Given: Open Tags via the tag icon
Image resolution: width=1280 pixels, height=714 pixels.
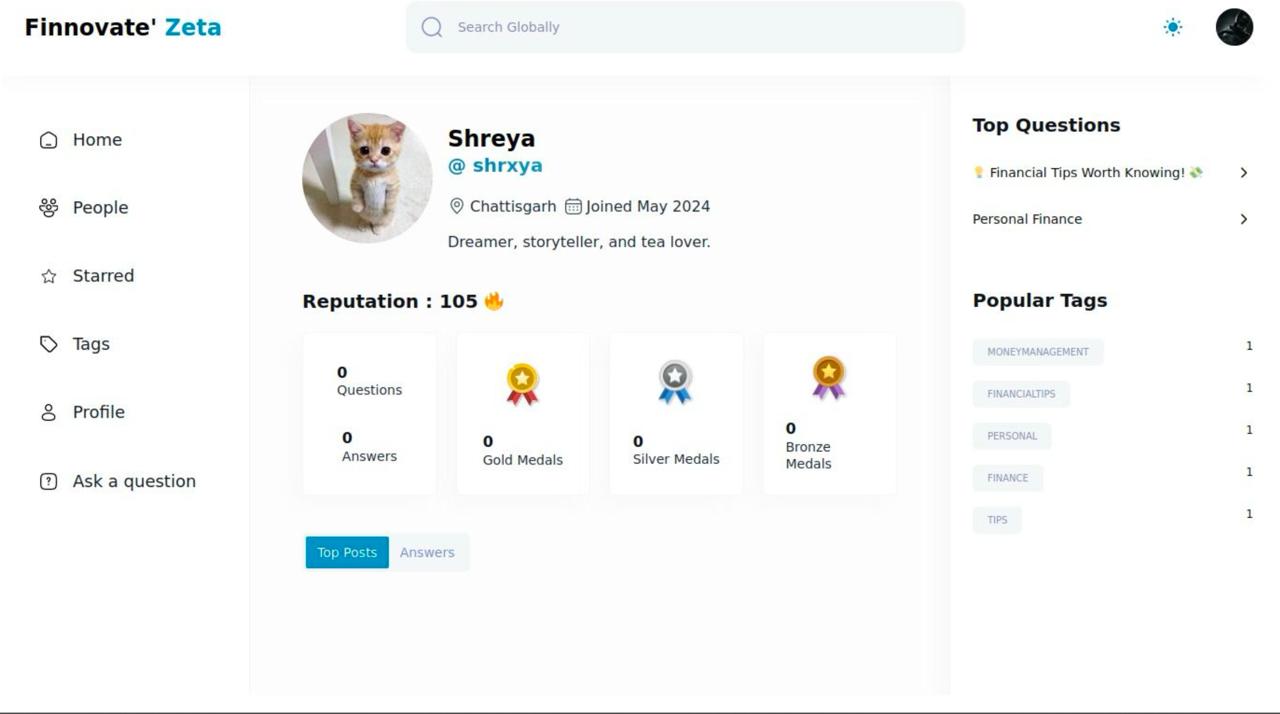Looking at the screenshot, I should (x=48, y=344).
